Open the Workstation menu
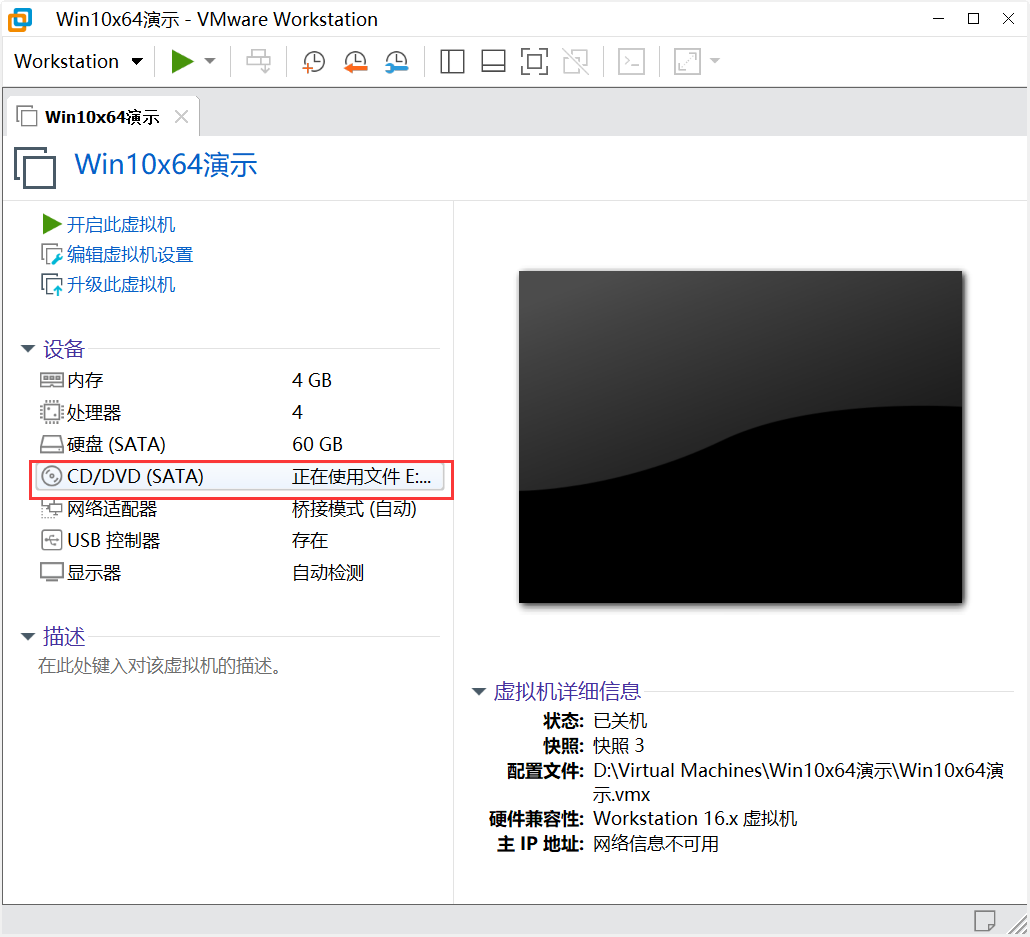Image resolution: width=1030 pixels, height=937 pixels. click(79, 62)
